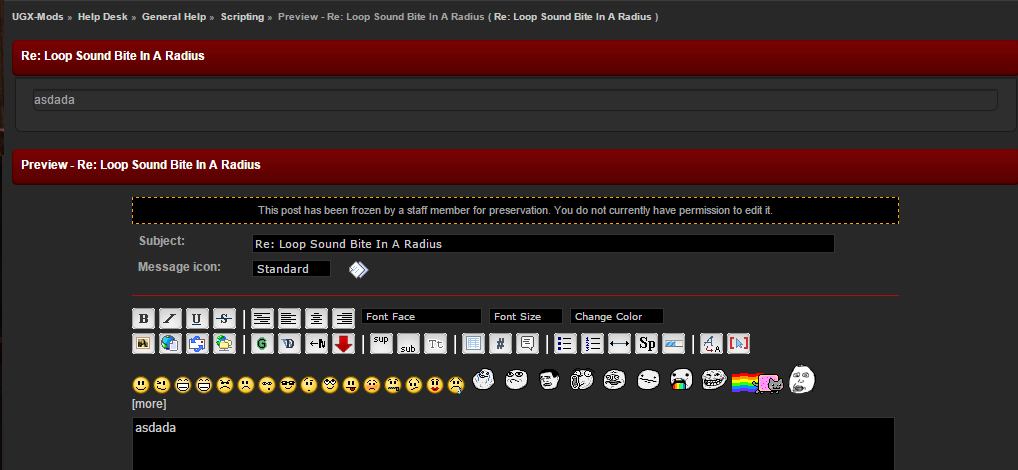Insert an image tag

143,343
